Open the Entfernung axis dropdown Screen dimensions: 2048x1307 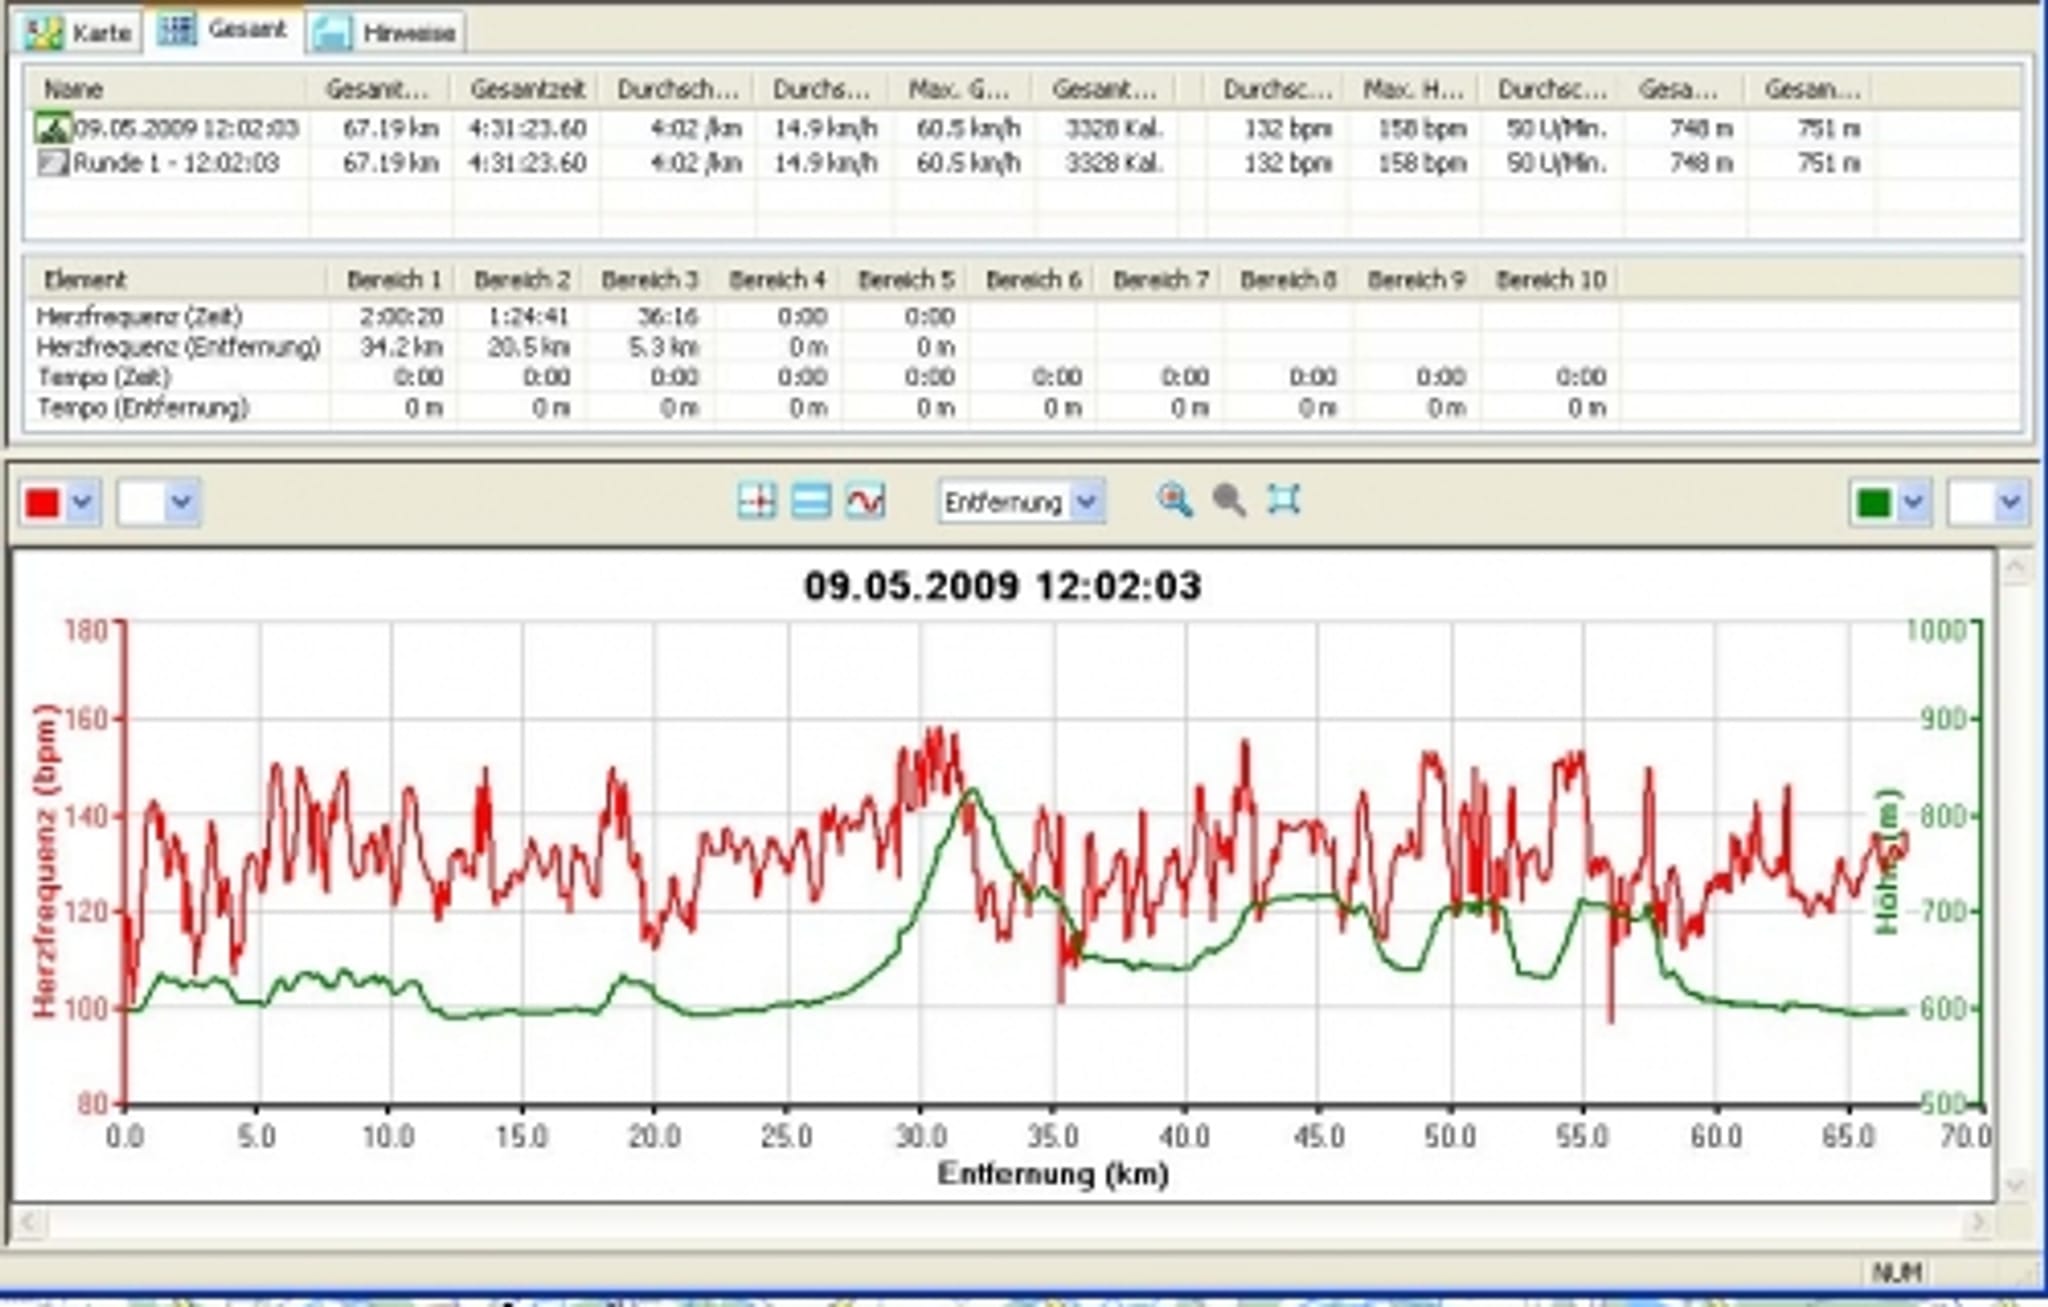tap(1021, 502)
